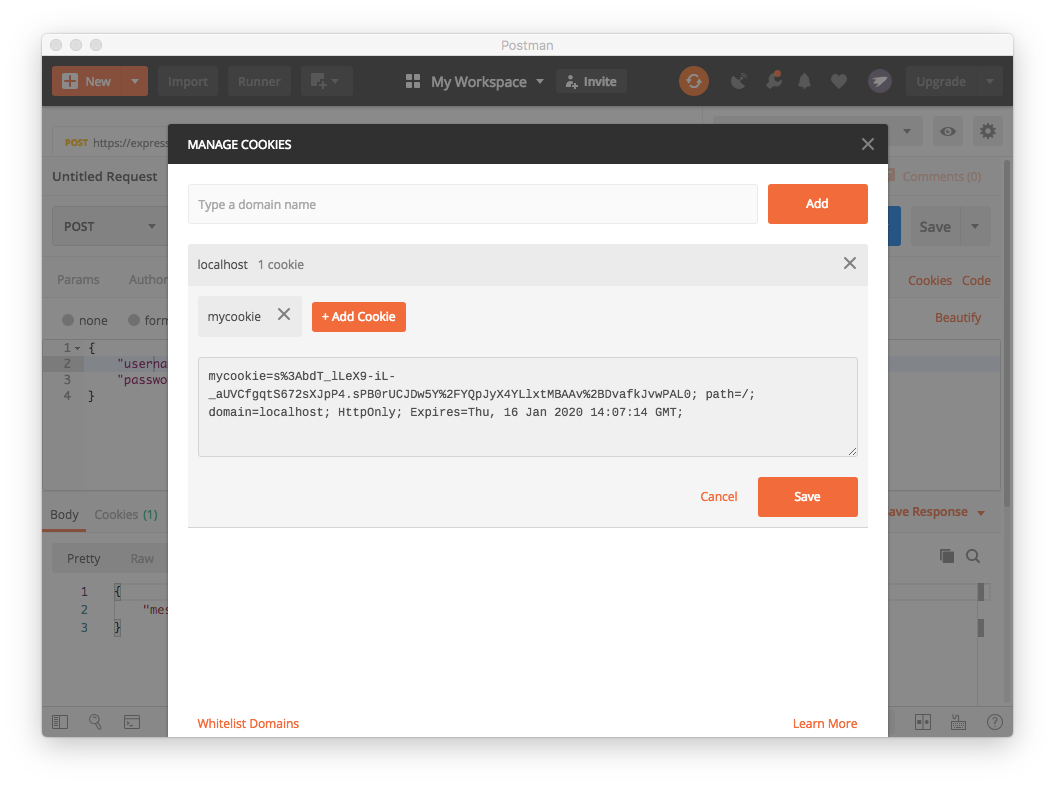Sync your Postman account
This screenshot has height=787, width=1055.
click(694, 81)
